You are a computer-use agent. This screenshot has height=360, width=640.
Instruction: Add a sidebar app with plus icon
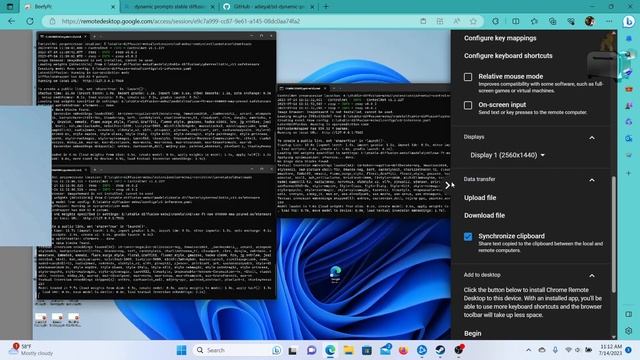629,173
